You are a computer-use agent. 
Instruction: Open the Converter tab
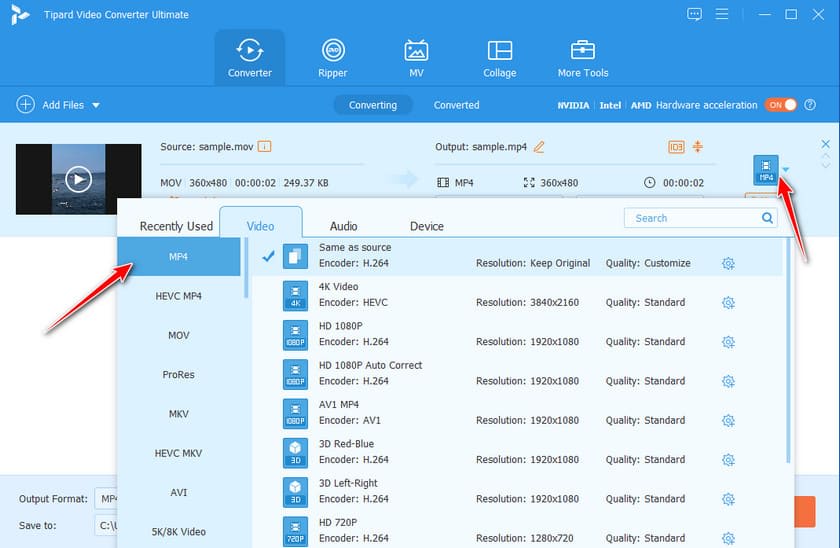click(x=250, y=58)
